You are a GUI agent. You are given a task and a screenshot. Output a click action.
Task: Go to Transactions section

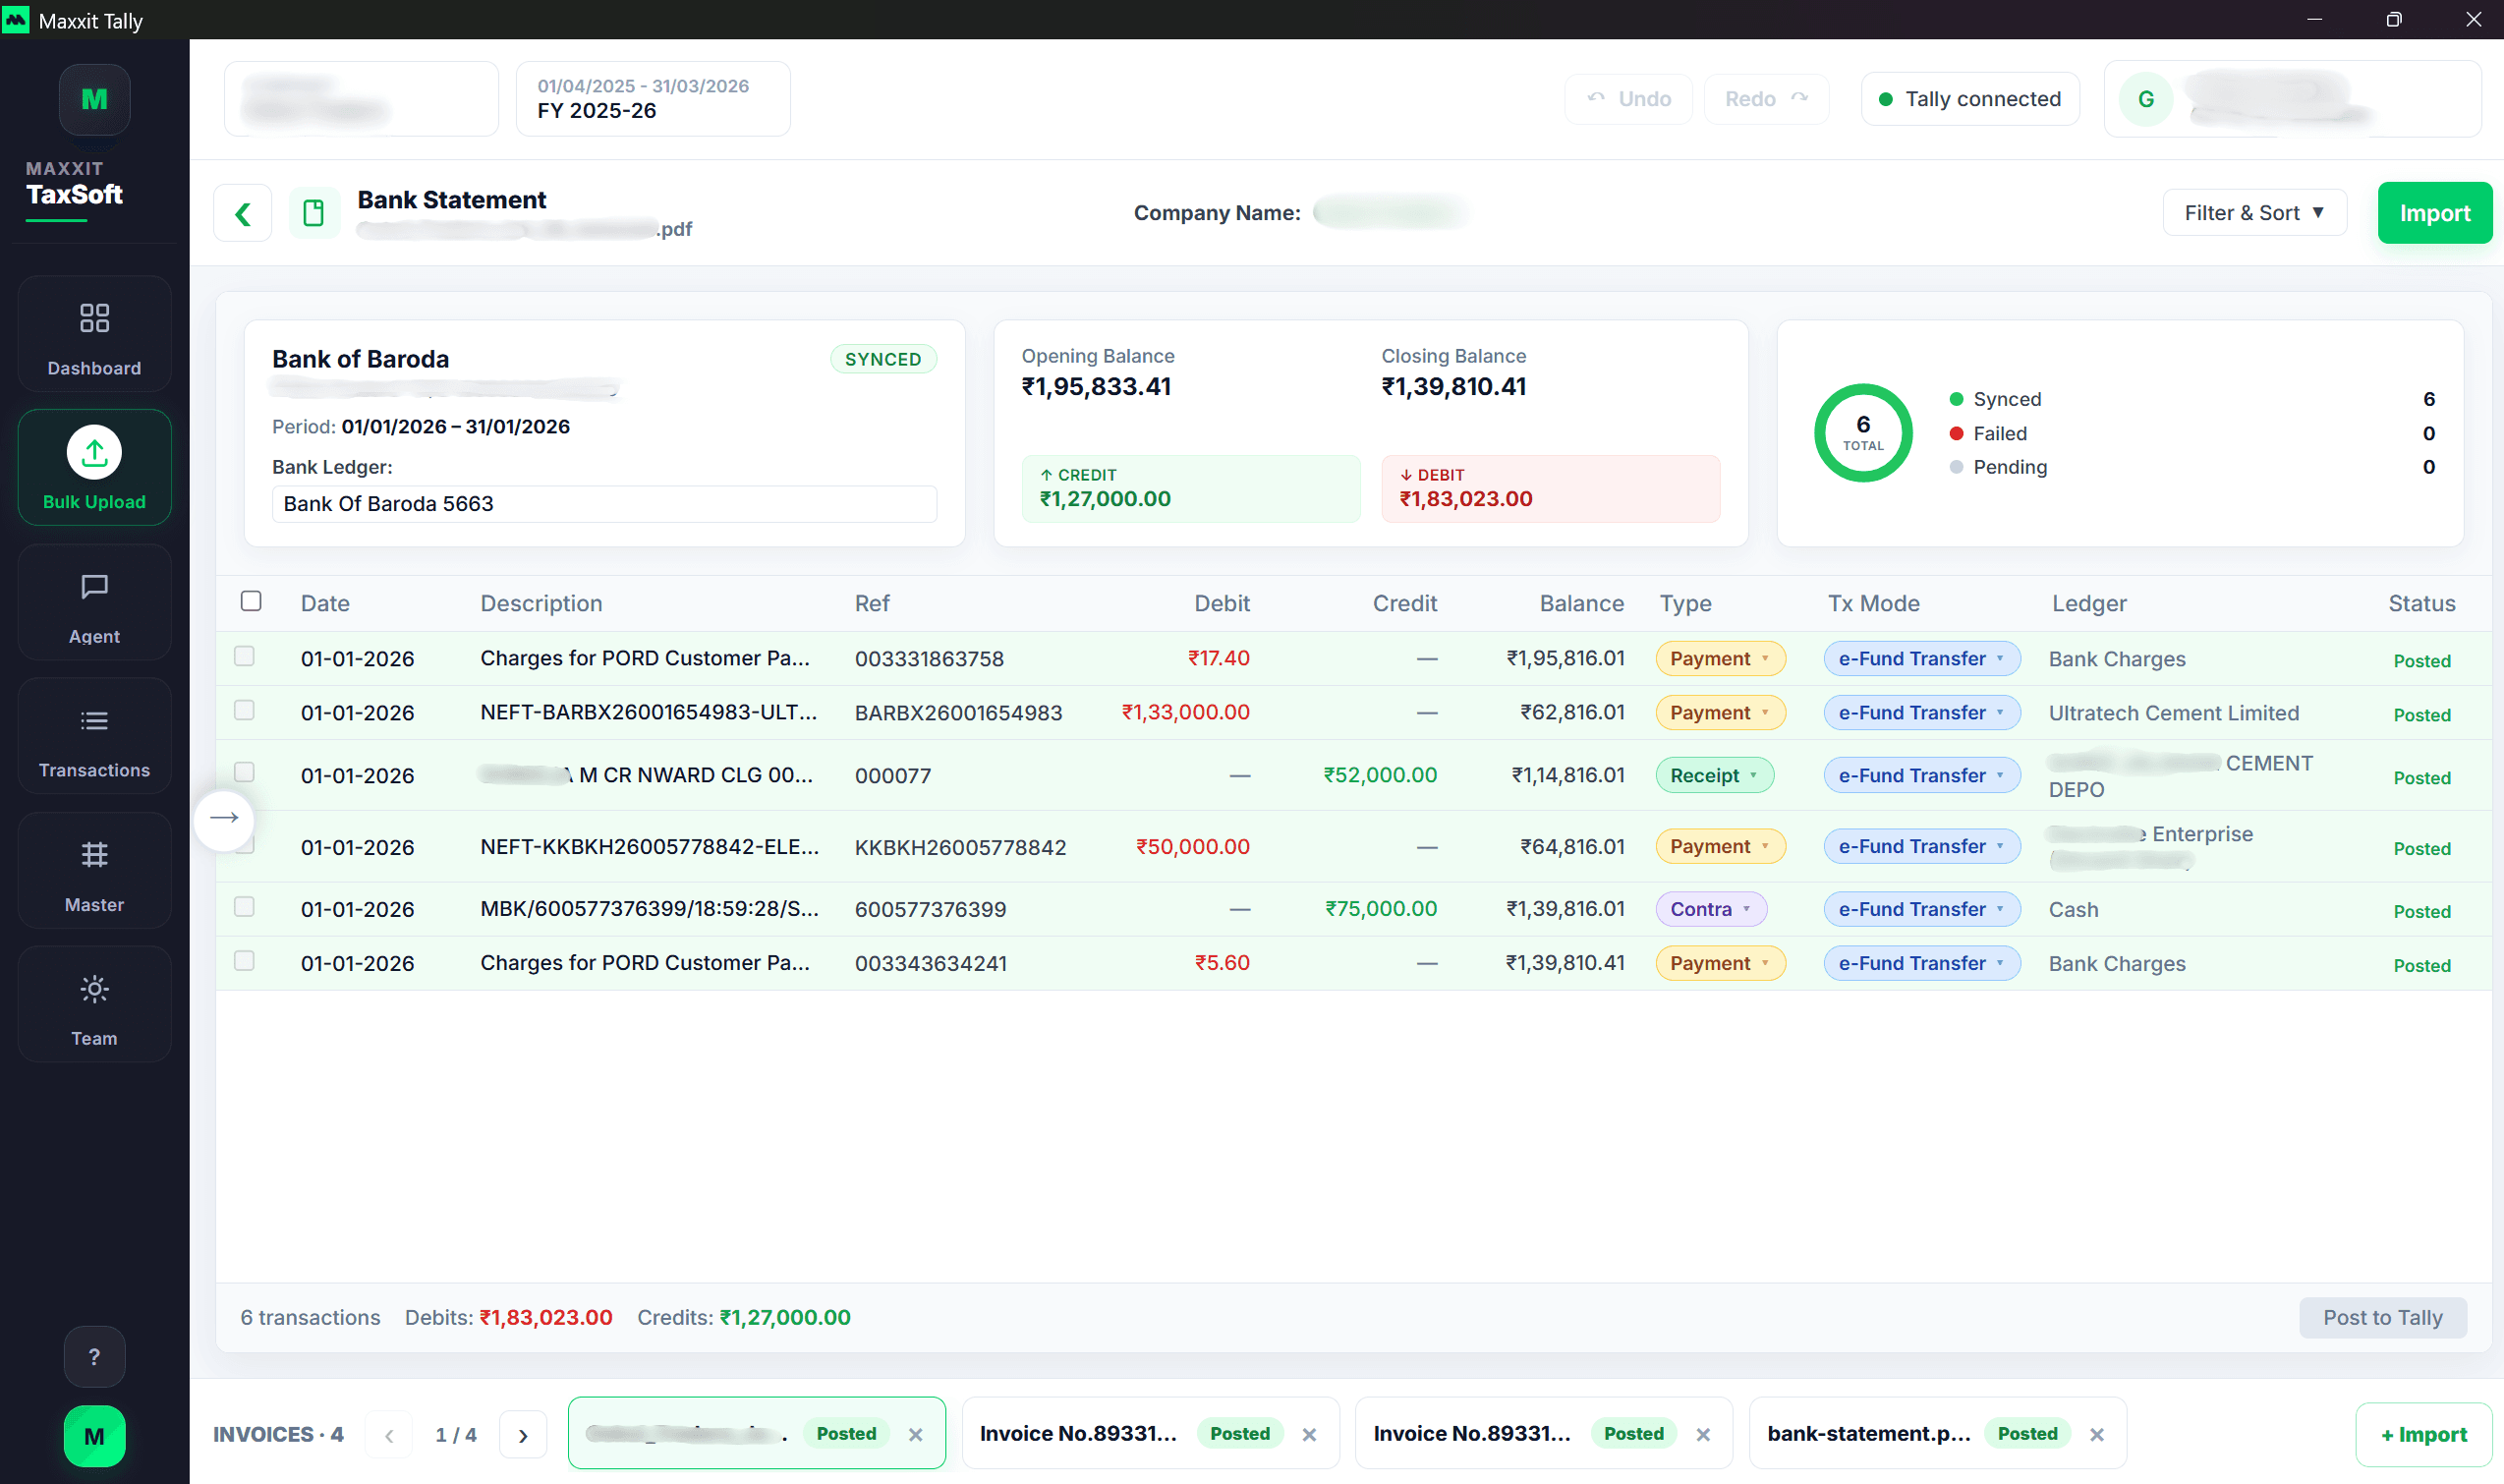point(94,738)
